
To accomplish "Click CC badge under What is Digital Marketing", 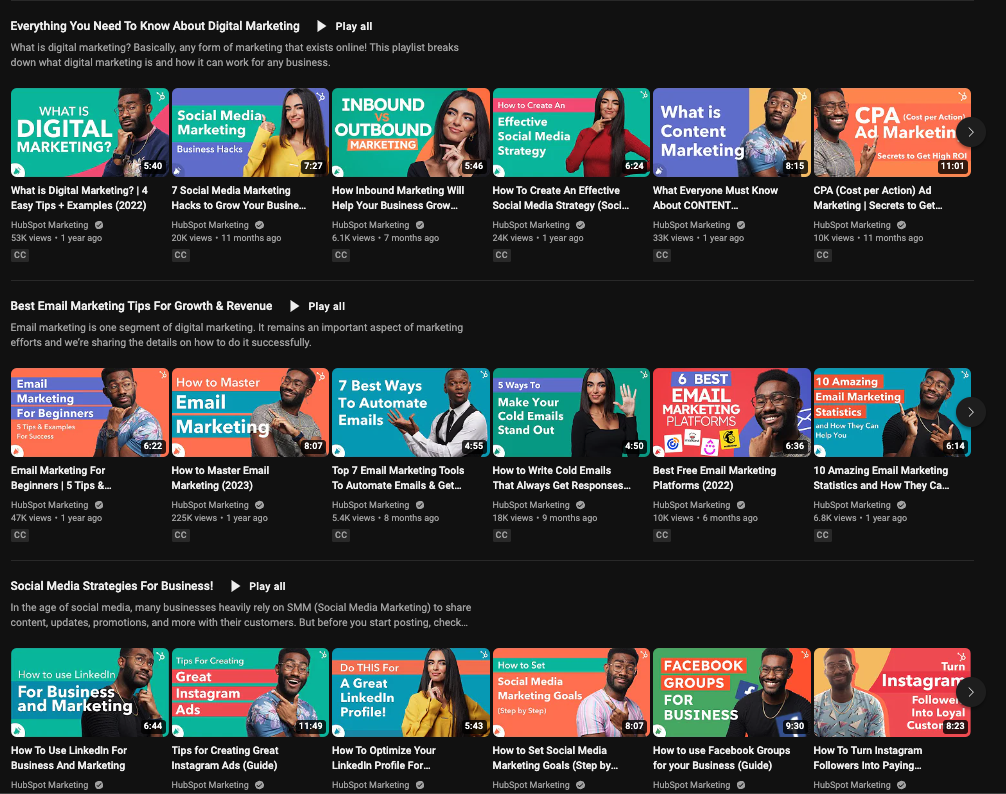I will point(20,255).
